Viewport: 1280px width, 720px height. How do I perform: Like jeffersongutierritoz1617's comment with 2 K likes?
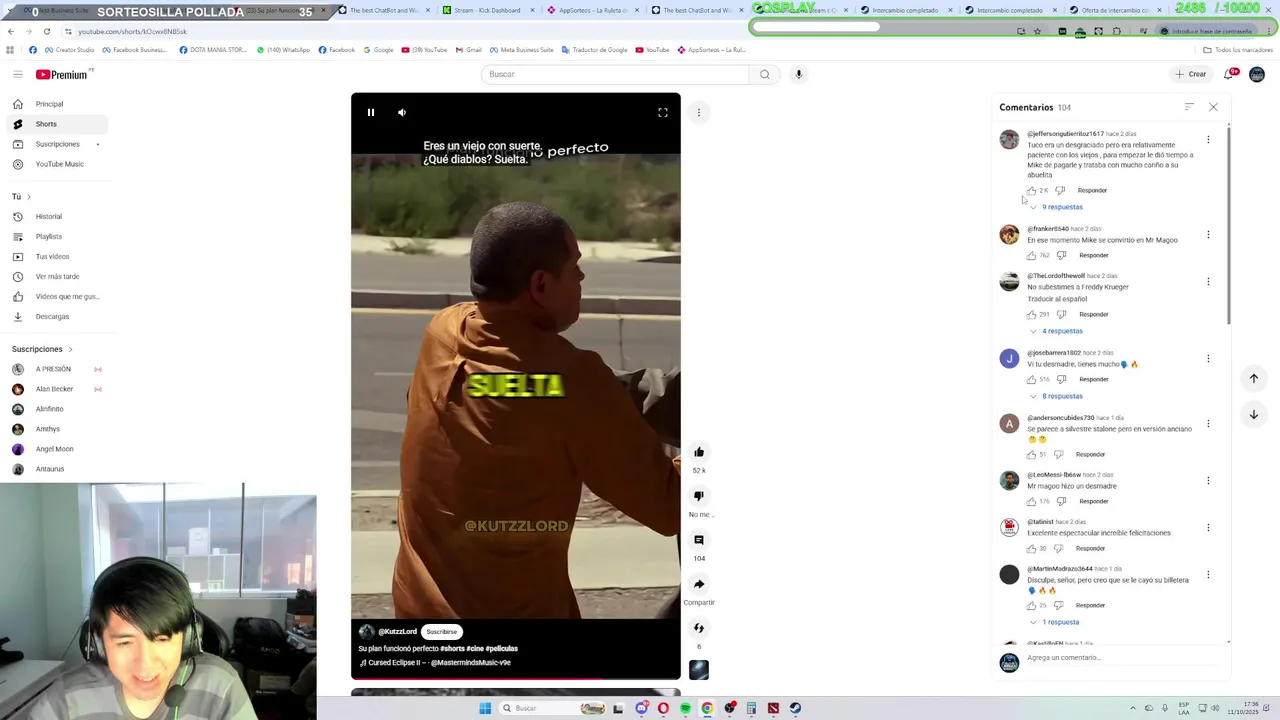[1031, 190]
